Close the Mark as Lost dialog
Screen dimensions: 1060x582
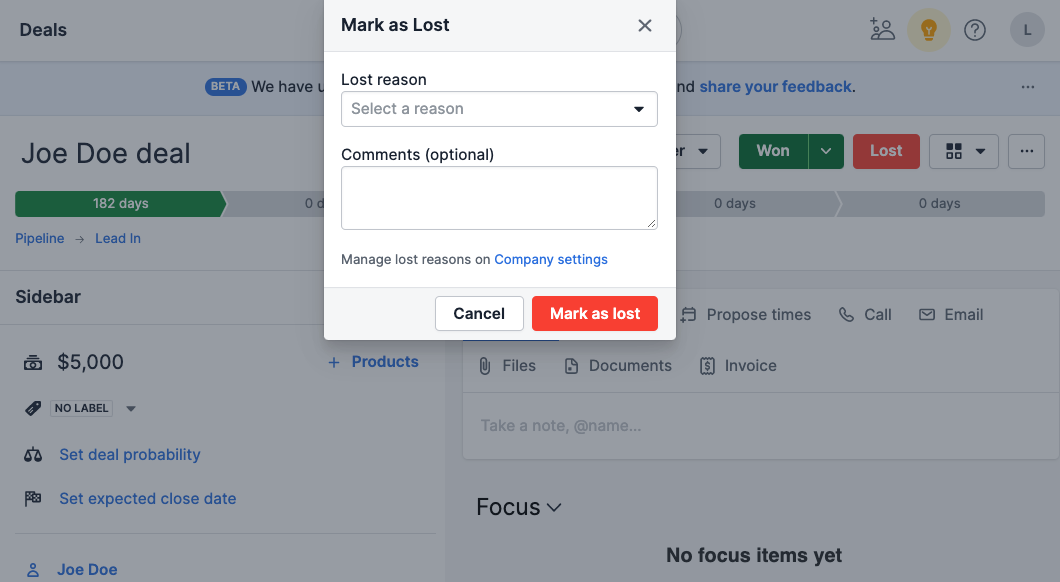pos(645,26)
